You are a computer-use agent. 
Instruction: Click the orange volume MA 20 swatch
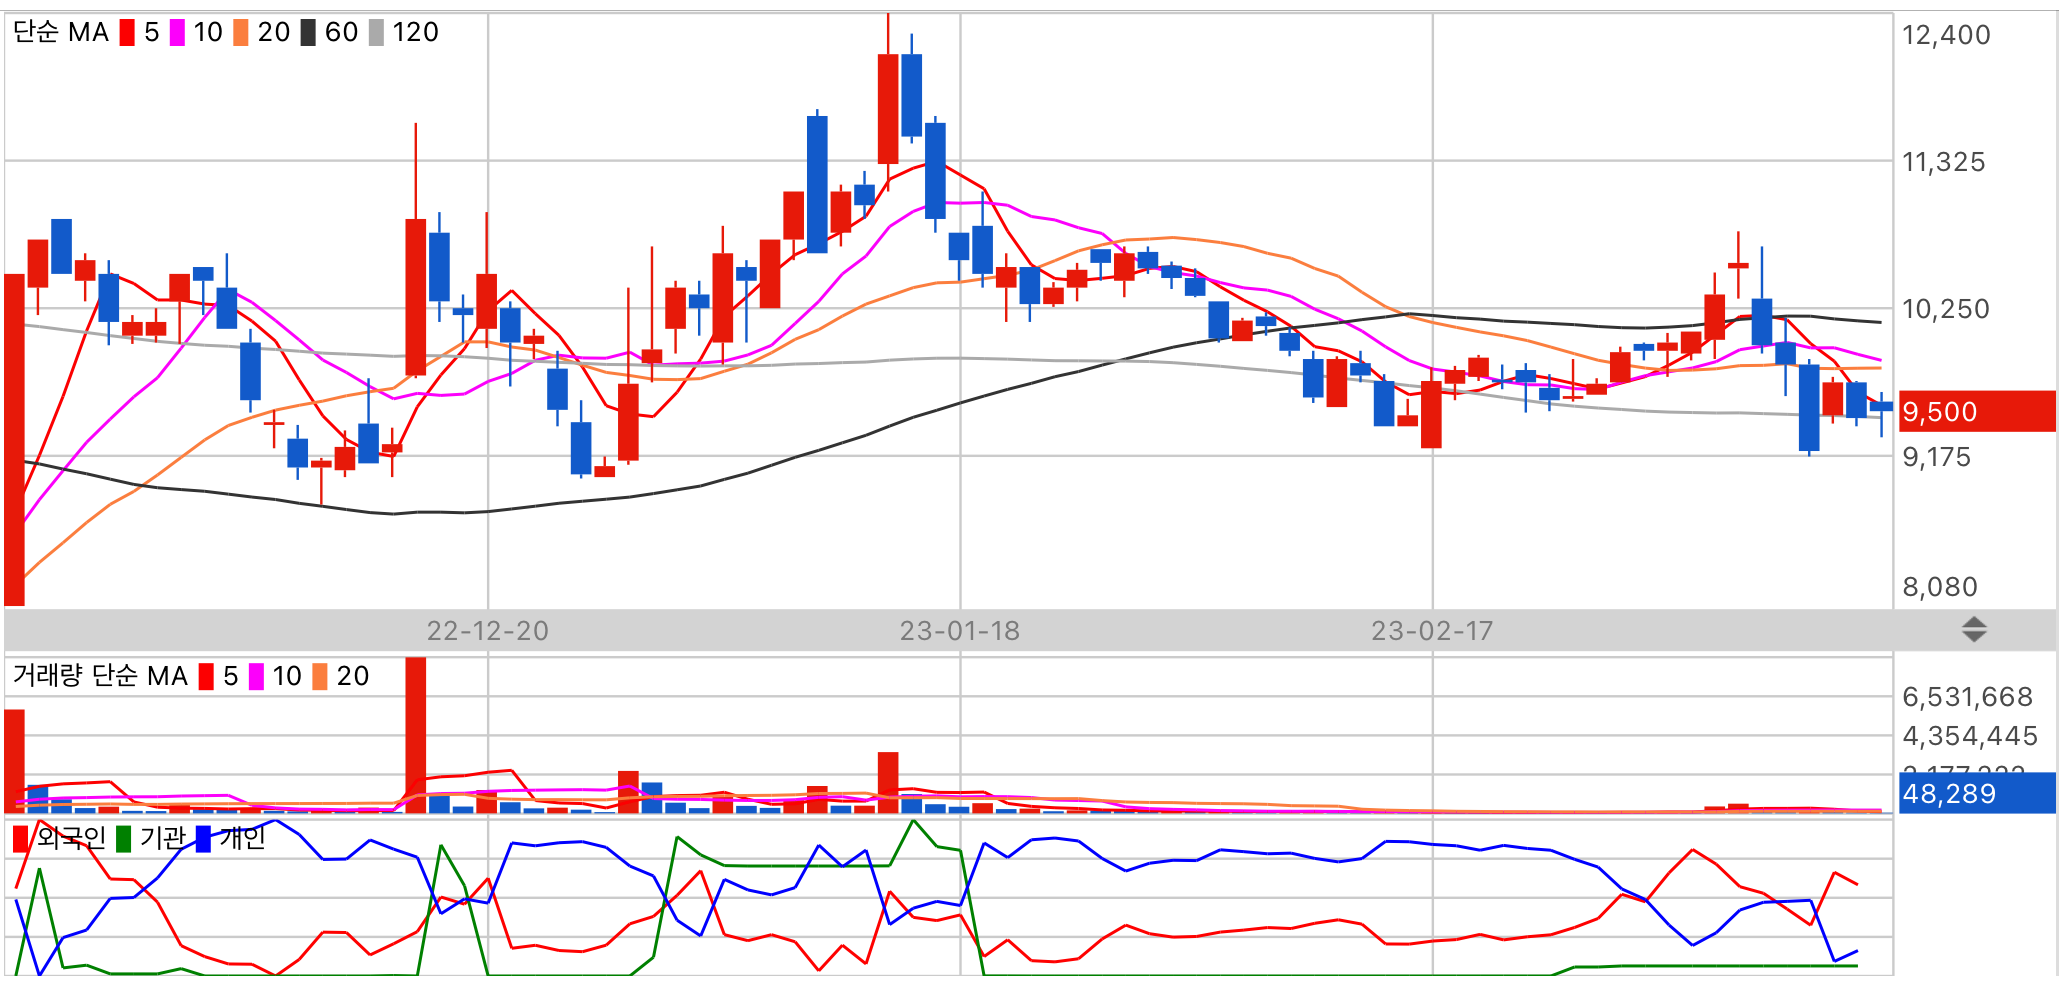coord(320,677)
